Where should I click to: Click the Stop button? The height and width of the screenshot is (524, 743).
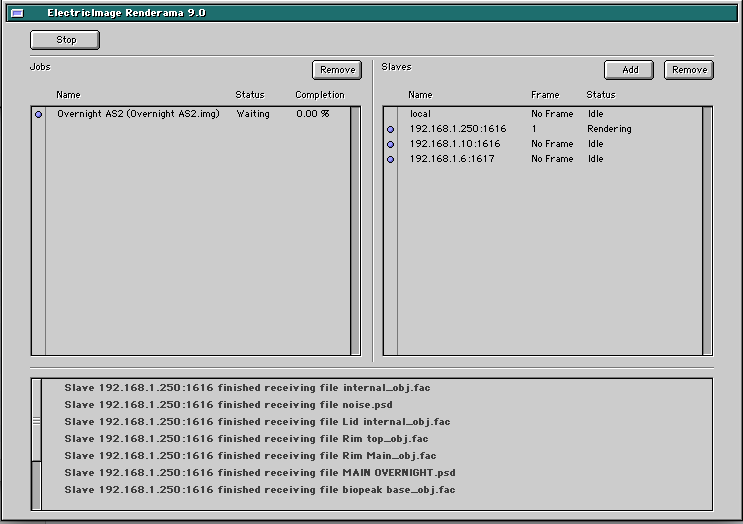65,40
